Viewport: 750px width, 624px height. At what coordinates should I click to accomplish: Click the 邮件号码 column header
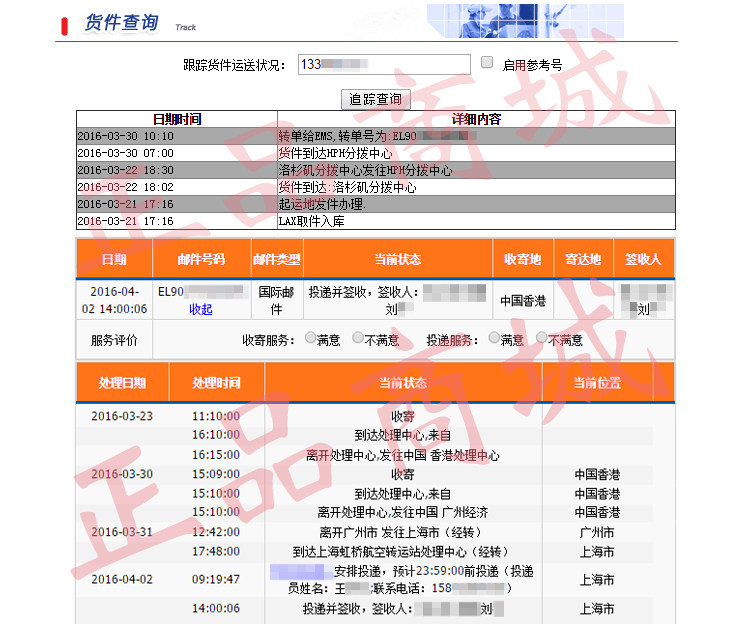click(201, 259)
